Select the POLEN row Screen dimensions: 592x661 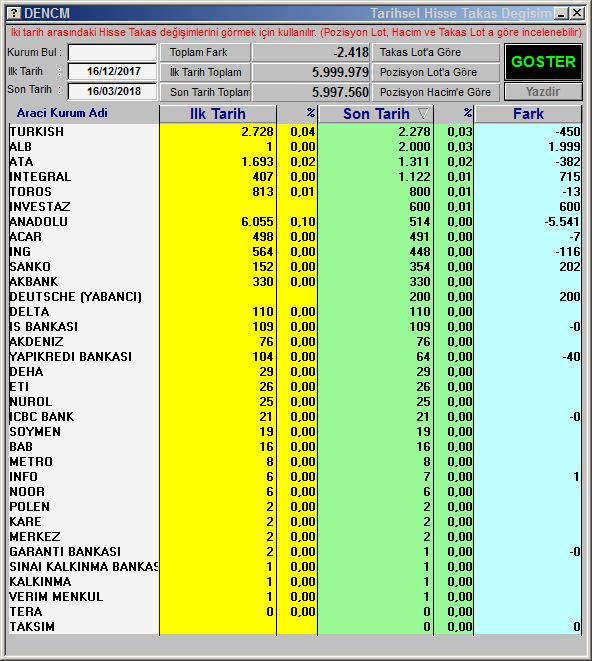click(x=295, y=507)
